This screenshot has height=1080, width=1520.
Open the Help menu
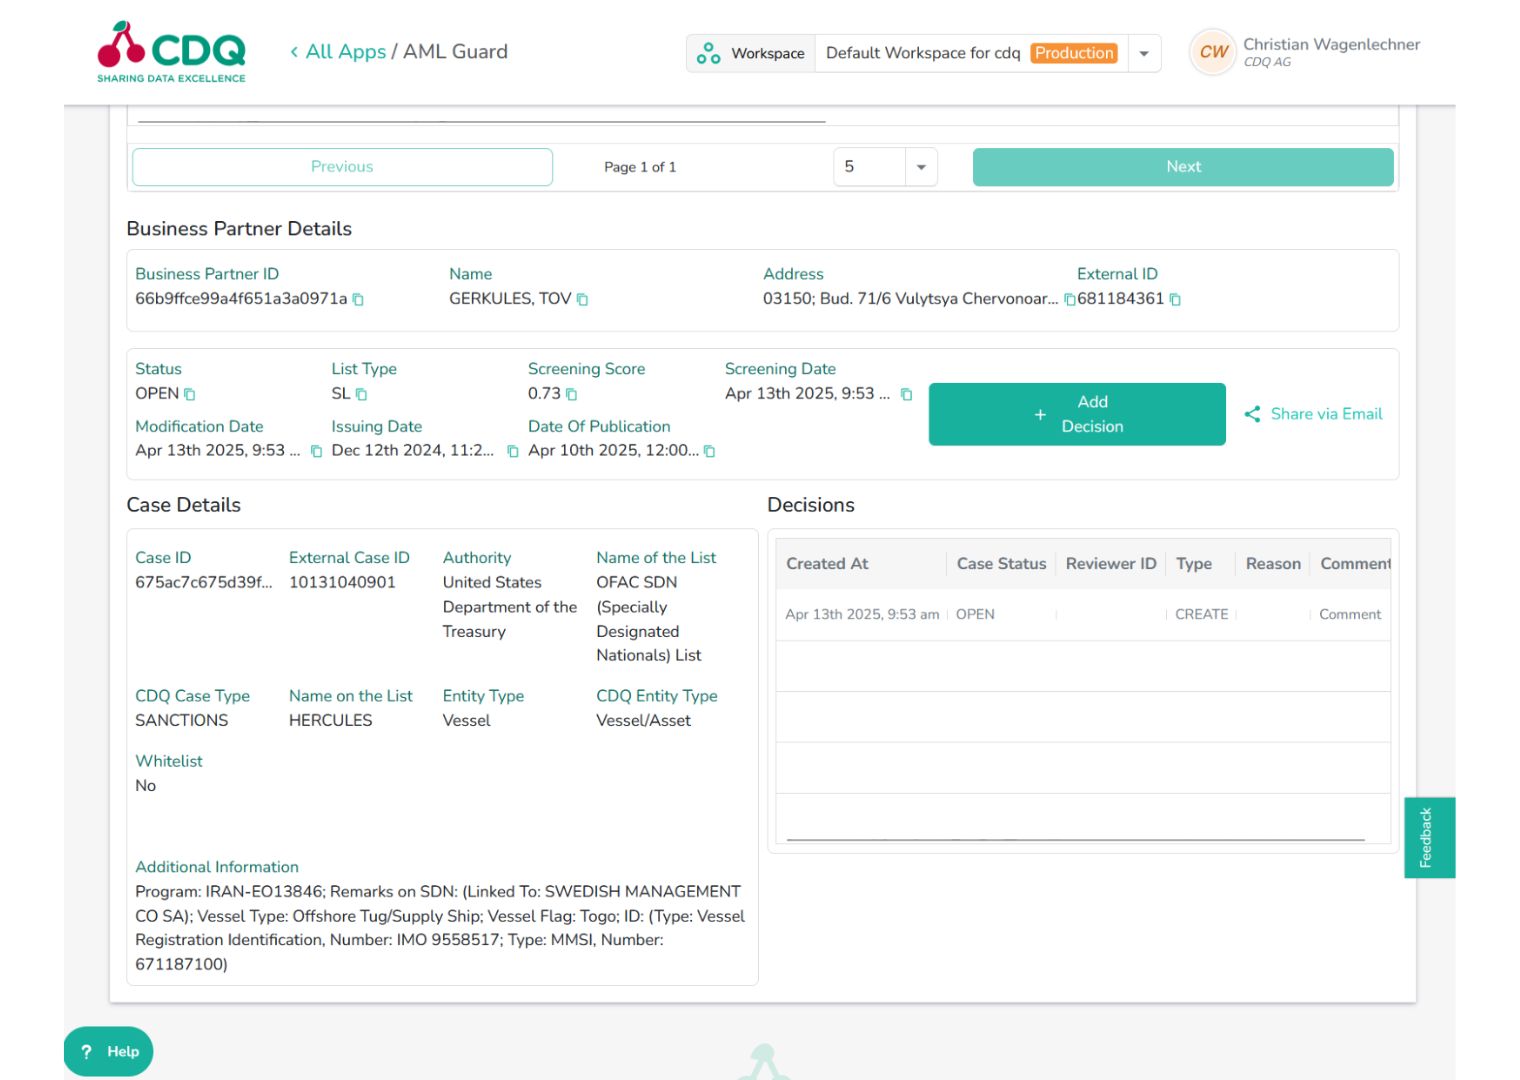(107, 1051)
